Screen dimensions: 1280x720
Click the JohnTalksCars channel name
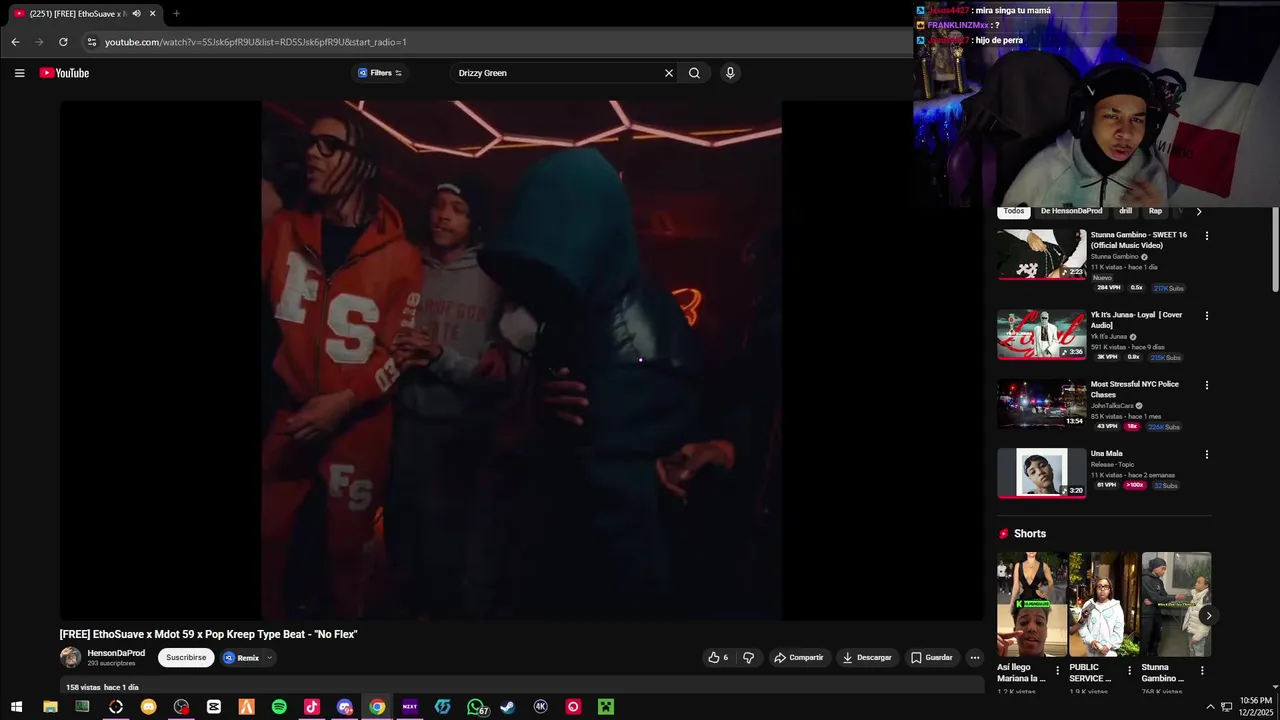coord(1112,406)
